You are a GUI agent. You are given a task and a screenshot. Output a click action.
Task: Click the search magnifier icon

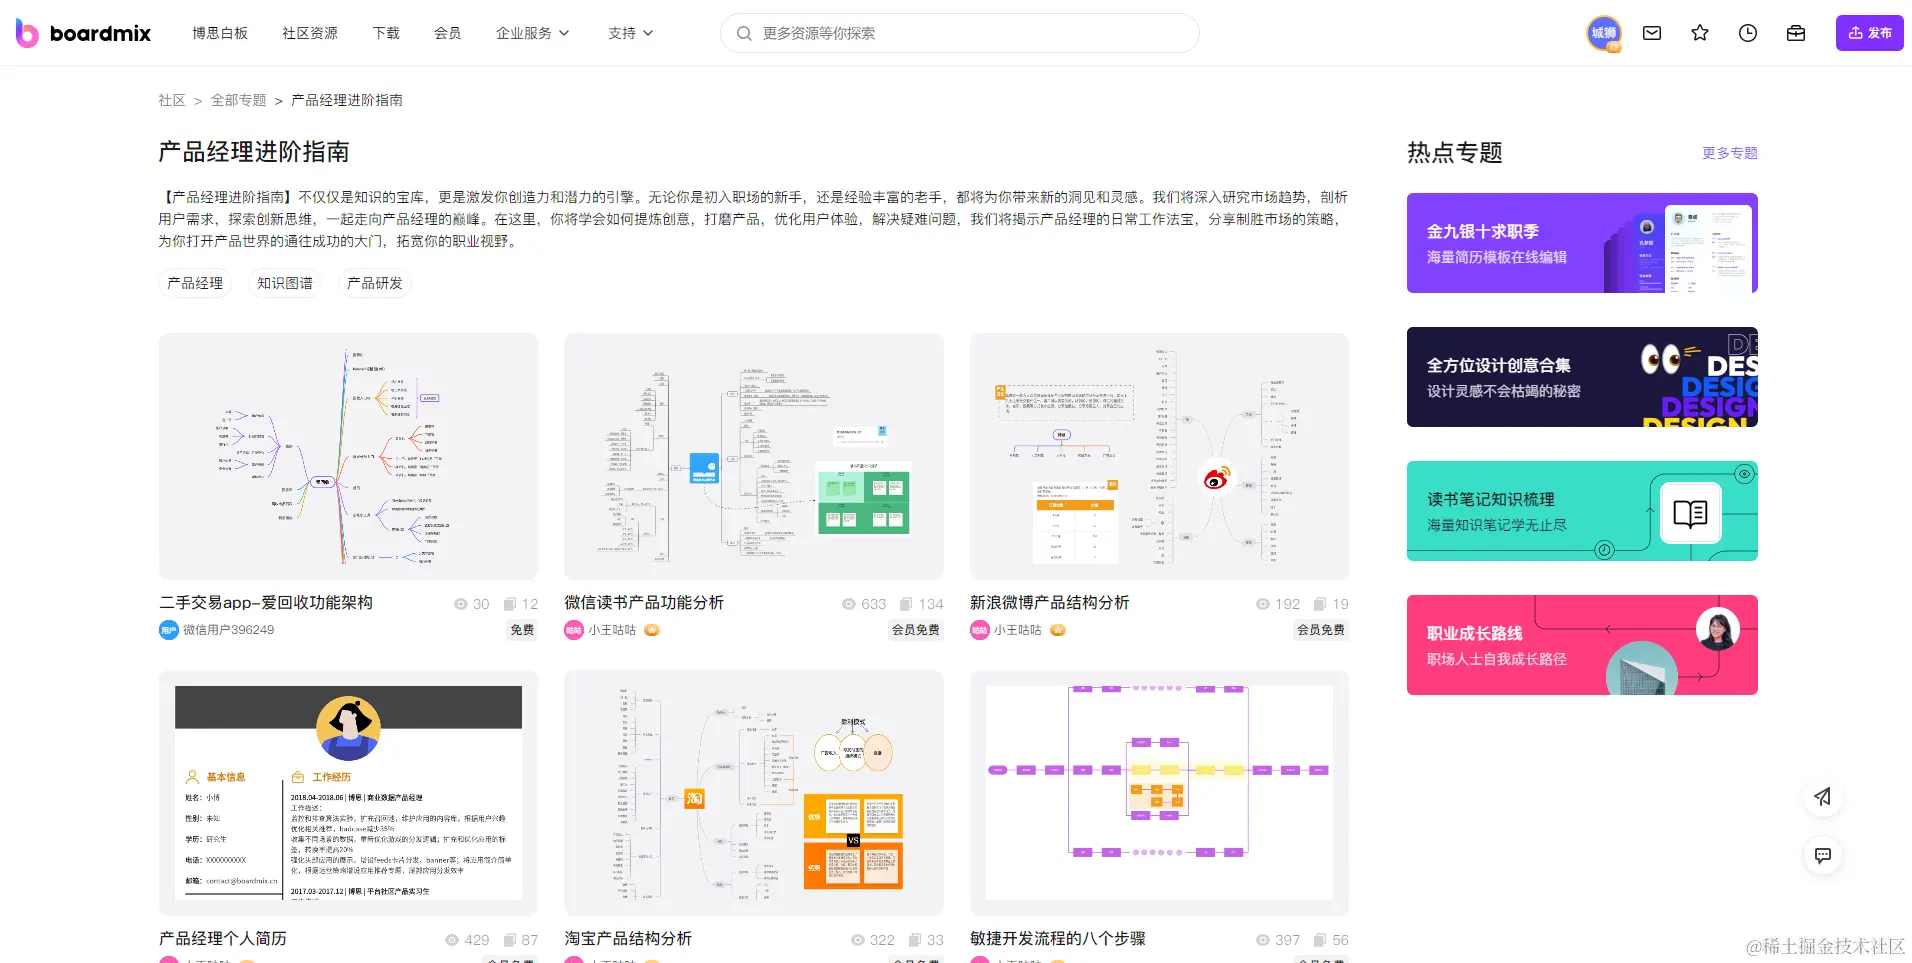pos(744,33)
